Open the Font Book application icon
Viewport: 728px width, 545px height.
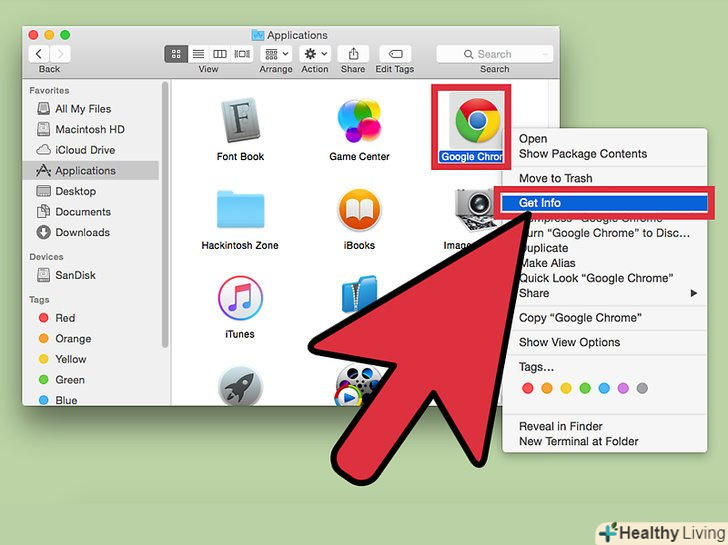[240, 120]
